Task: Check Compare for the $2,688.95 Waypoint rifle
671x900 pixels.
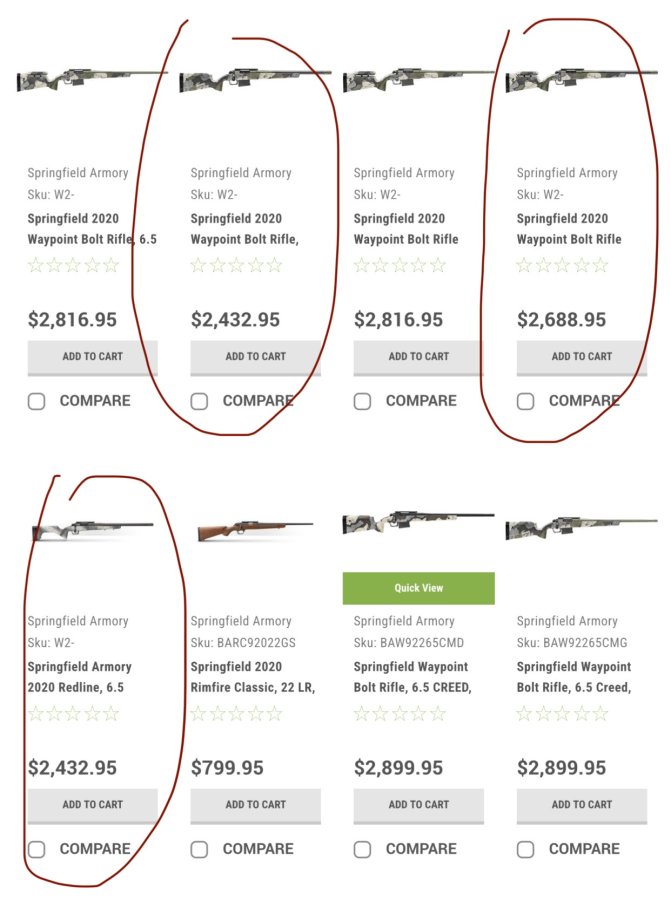Action: coord(525,401)
